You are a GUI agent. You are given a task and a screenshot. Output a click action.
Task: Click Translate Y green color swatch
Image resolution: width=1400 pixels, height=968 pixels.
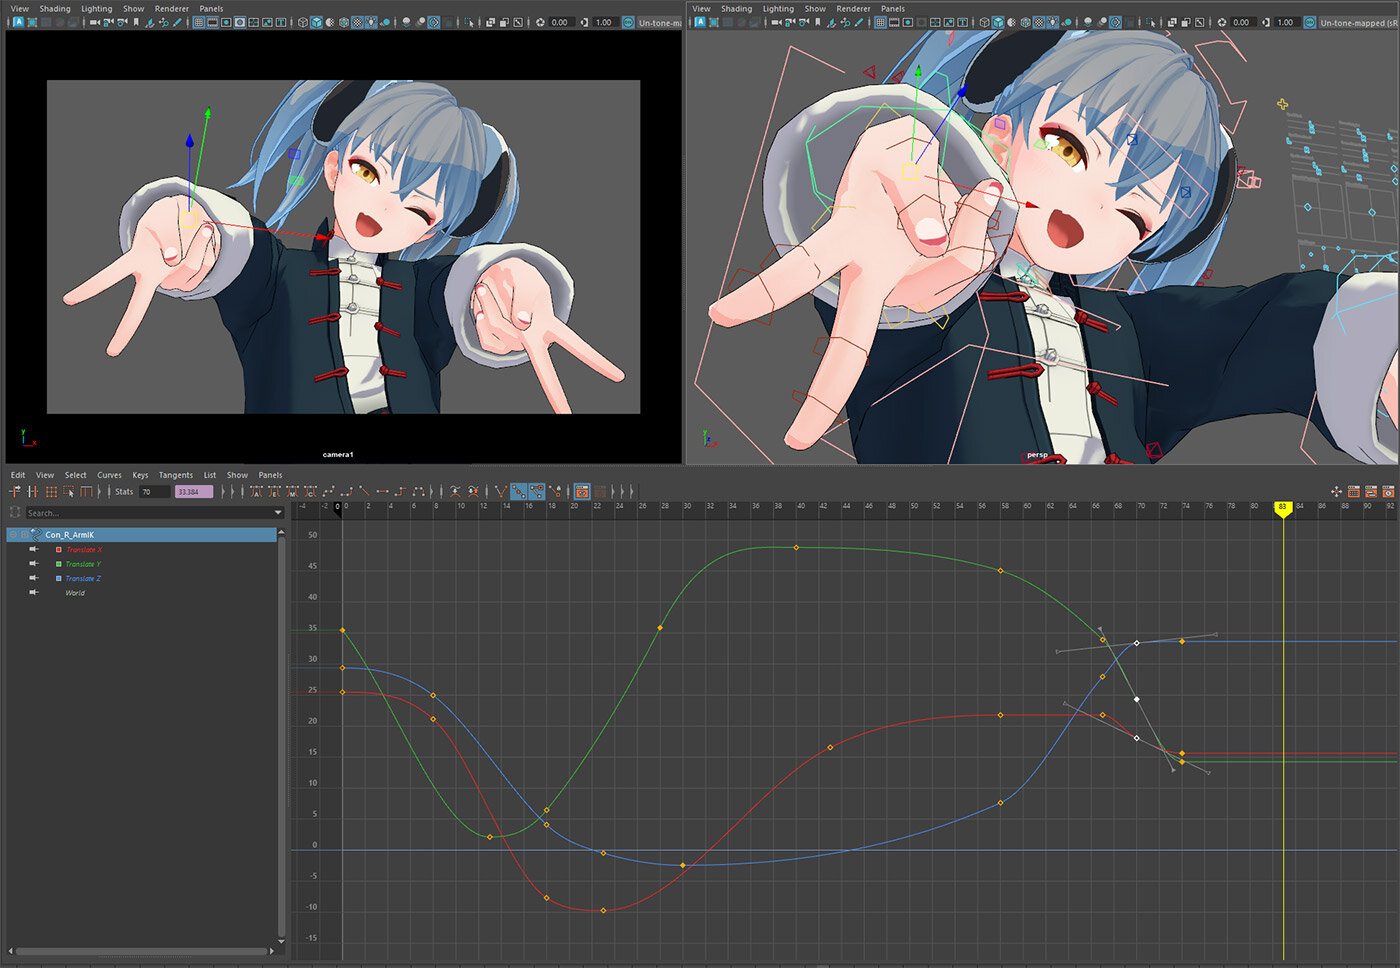coord(59,564)
